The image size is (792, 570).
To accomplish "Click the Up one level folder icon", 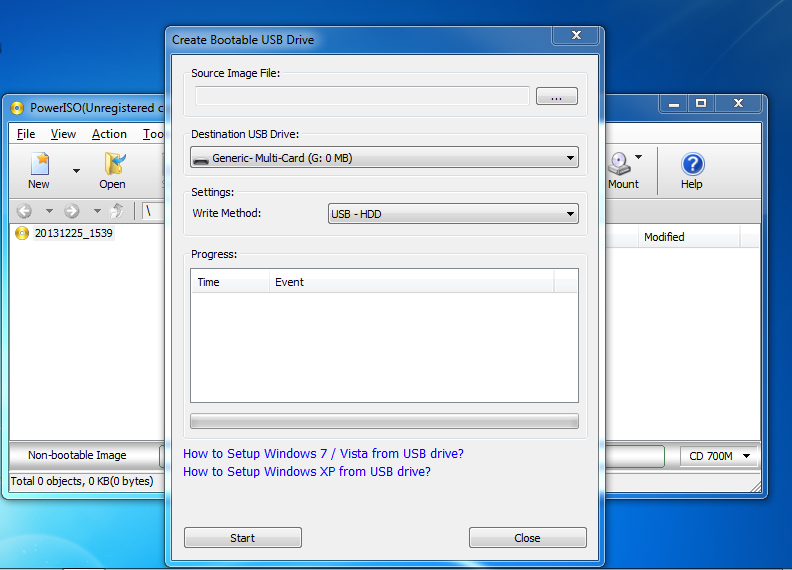I will pyautogui.click(x=117, y=210).
